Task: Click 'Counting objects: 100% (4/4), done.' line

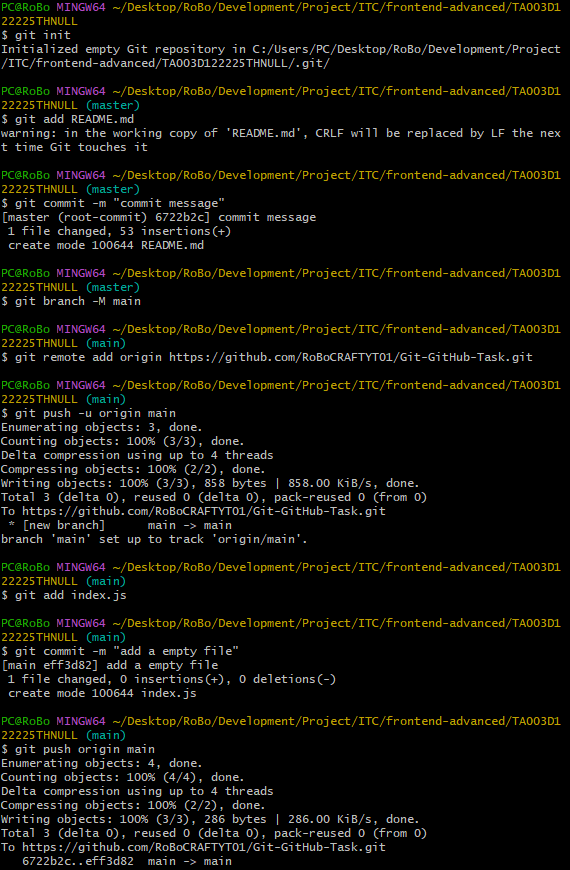Action: (x=123, y=777)
